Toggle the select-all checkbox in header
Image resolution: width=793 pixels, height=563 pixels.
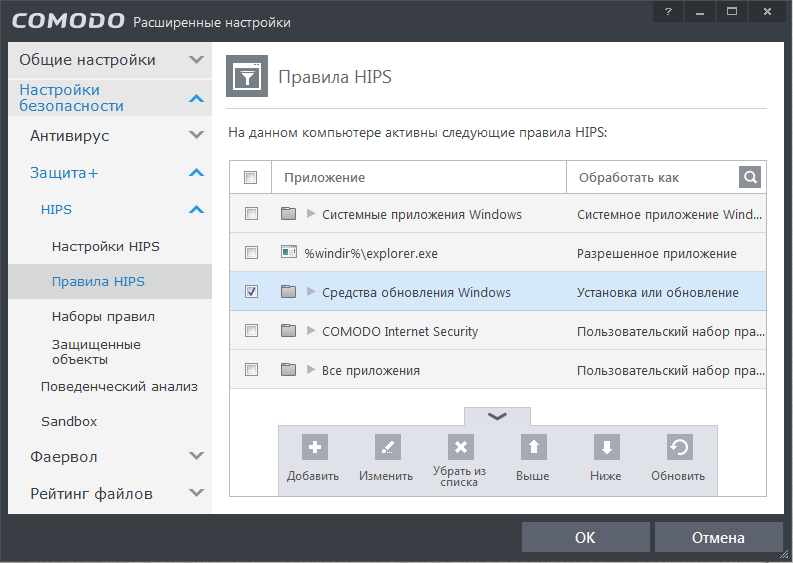pyautogui.click(x=251, y=177)
